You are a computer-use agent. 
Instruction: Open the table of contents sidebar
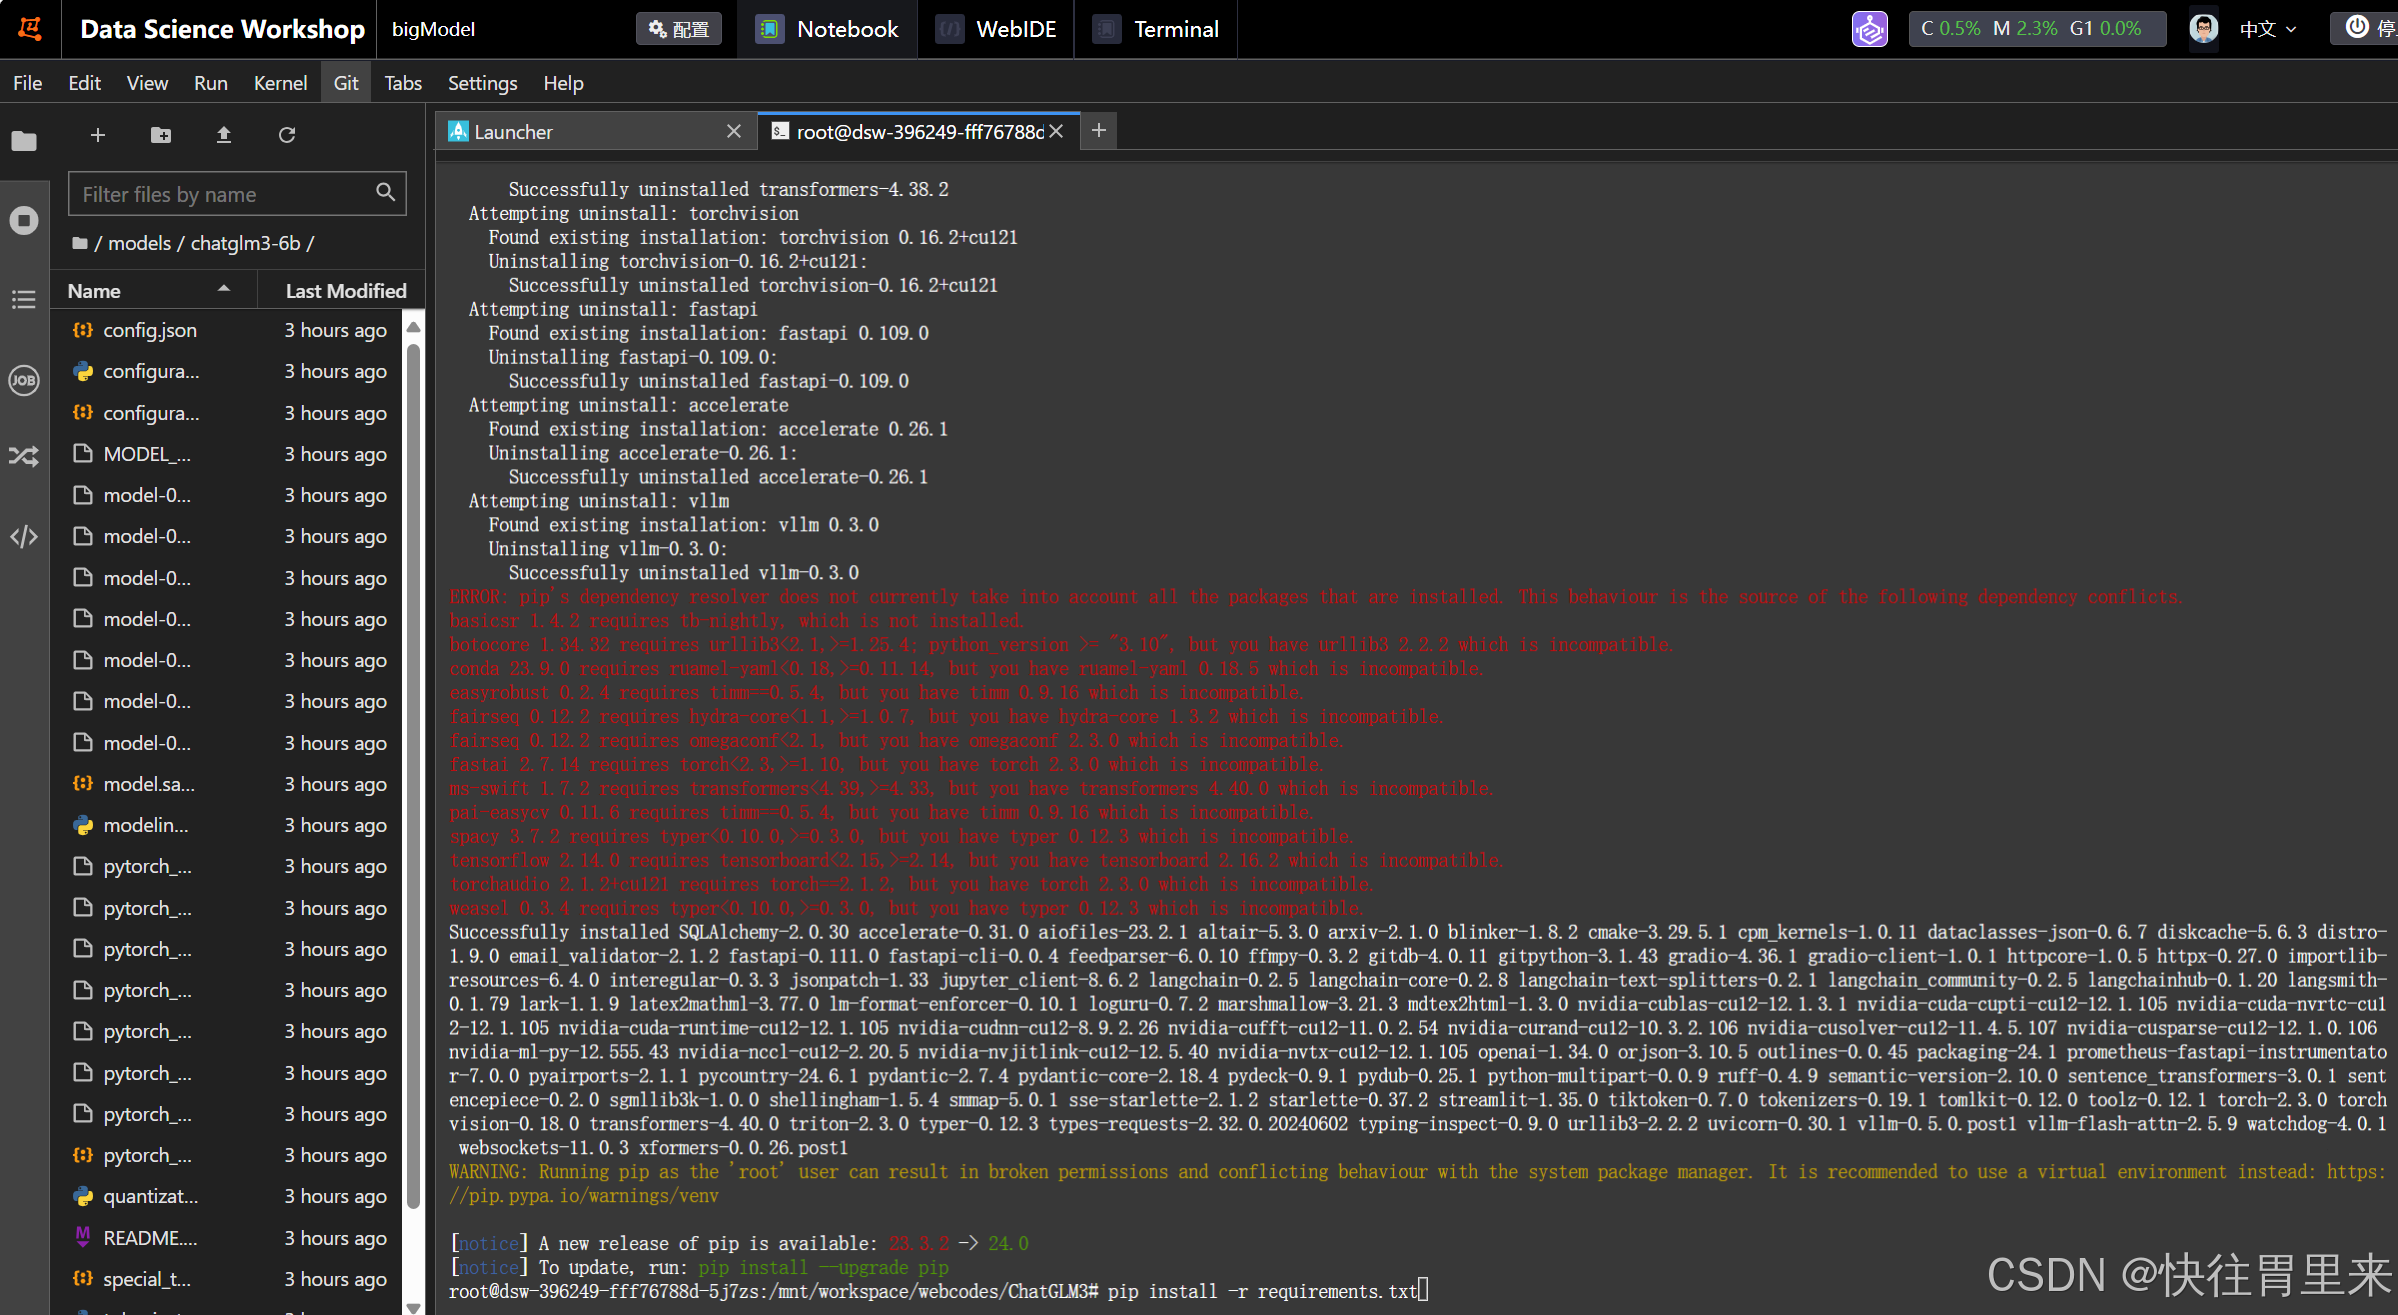24,299
